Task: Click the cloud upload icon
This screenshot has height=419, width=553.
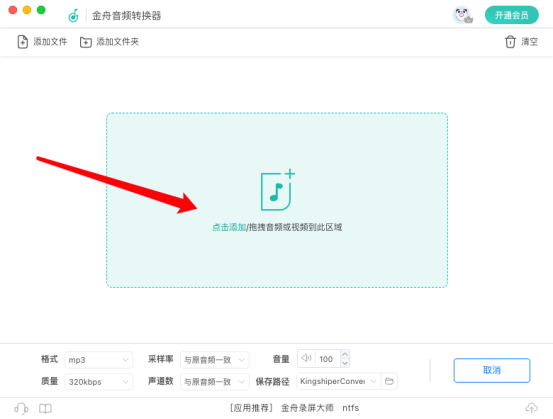Action: coord(531,408)
